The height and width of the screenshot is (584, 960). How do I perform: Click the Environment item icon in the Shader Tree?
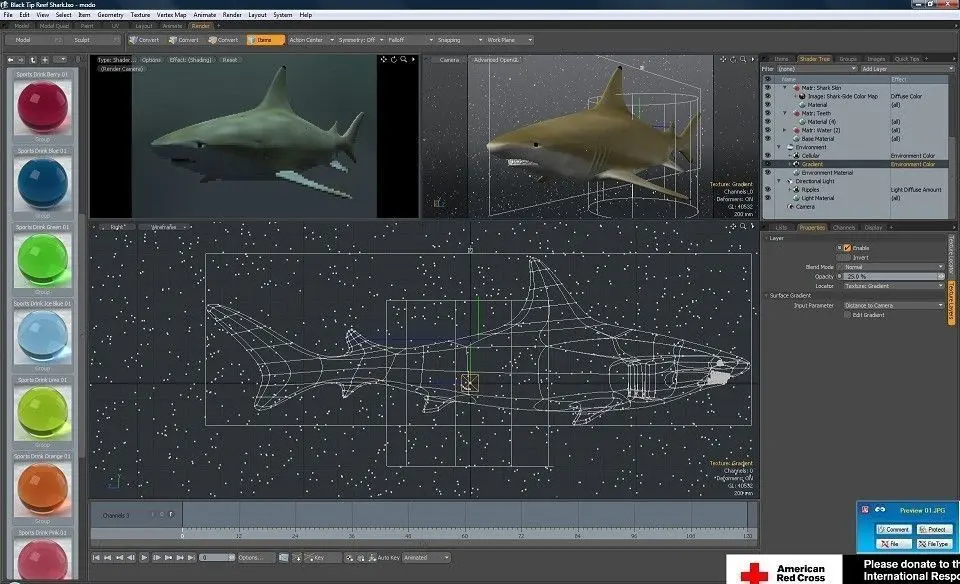click(x=790, y=147)
